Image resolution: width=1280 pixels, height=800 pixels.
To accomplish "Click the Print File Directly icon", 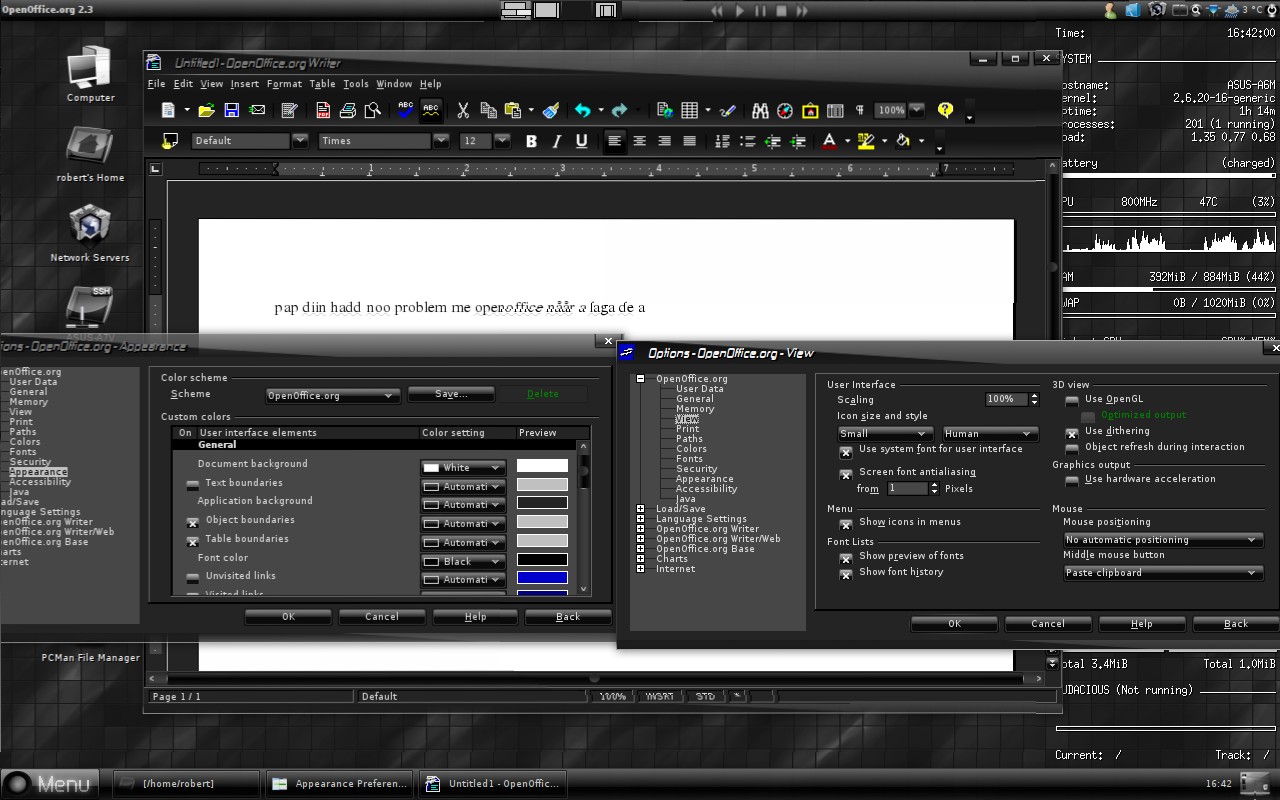I will tap(348, 110).
